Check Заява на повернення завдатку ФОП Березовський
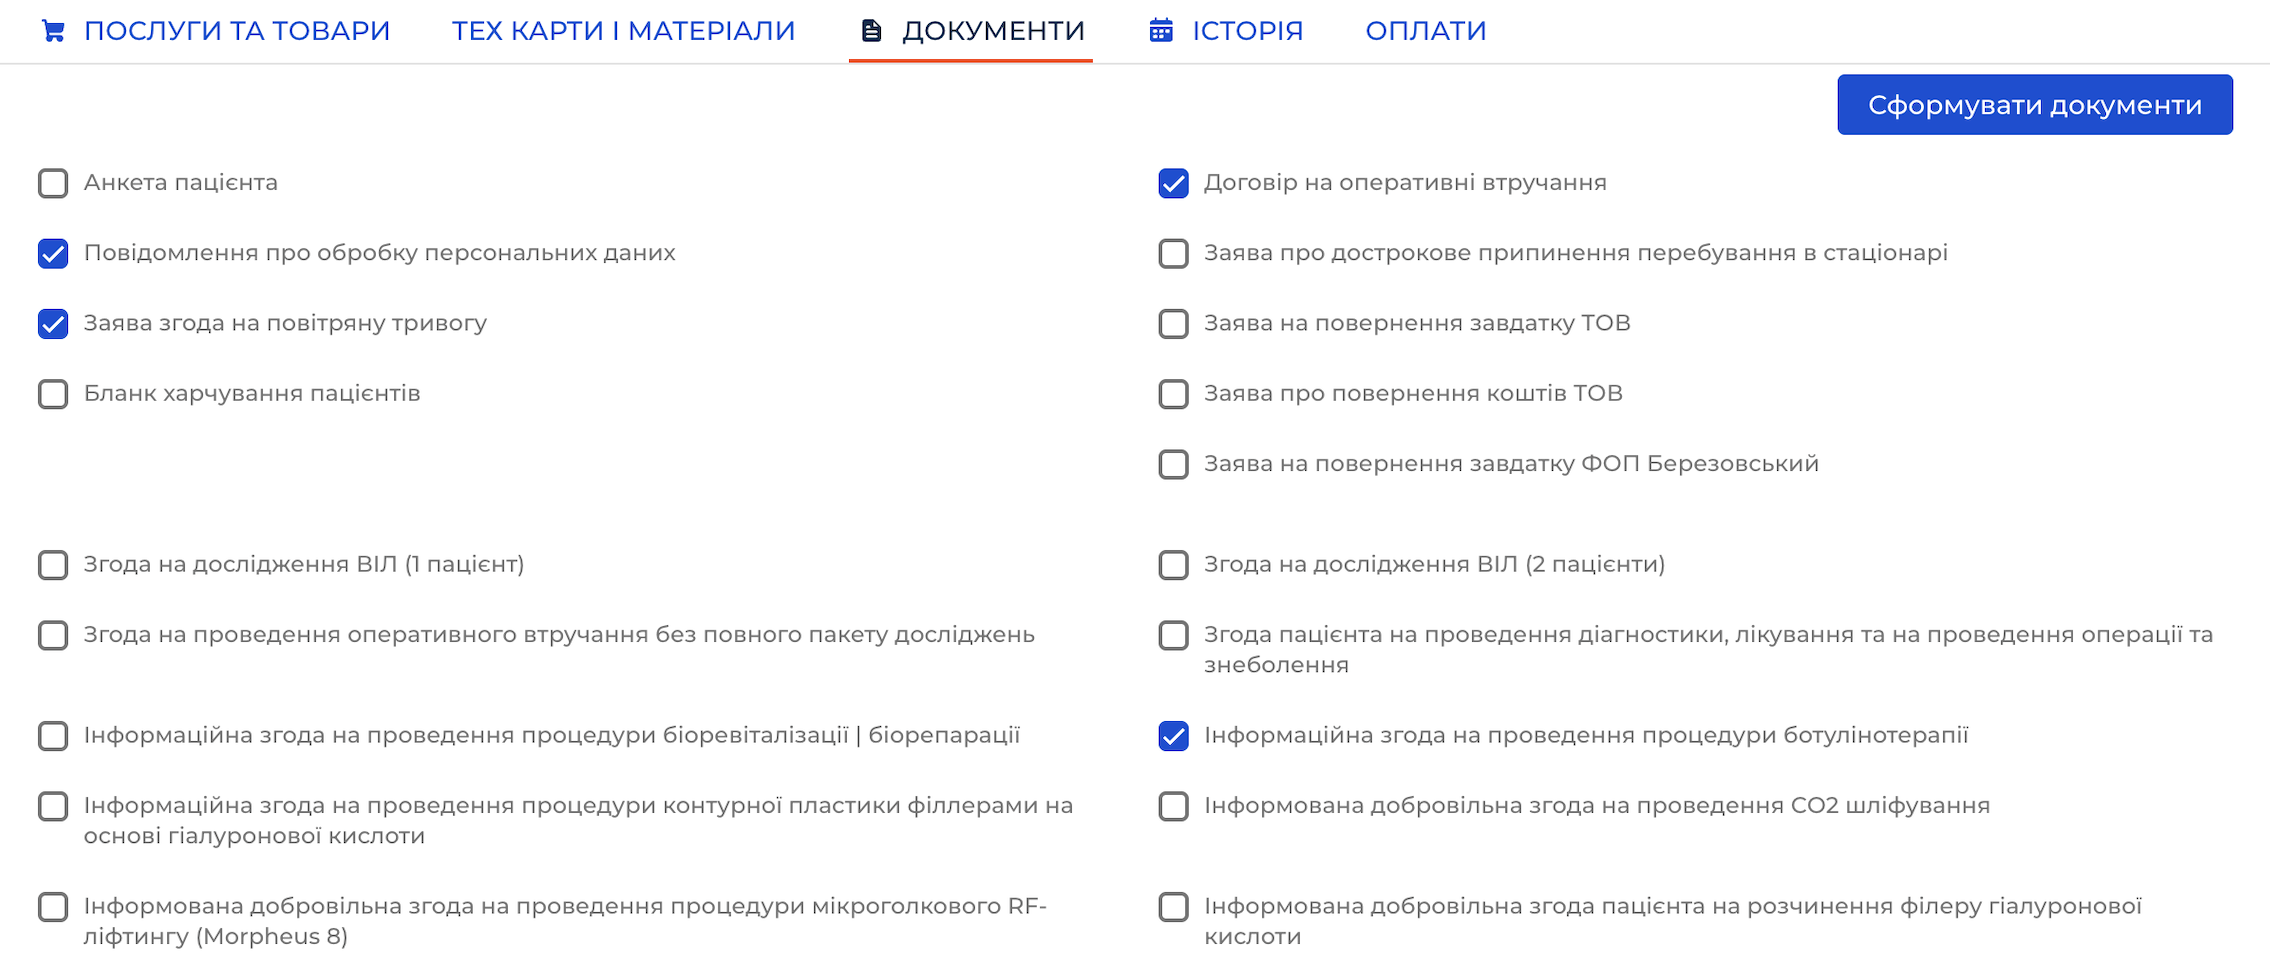This screenshot has height=976, width=2270. (1174, 465)
